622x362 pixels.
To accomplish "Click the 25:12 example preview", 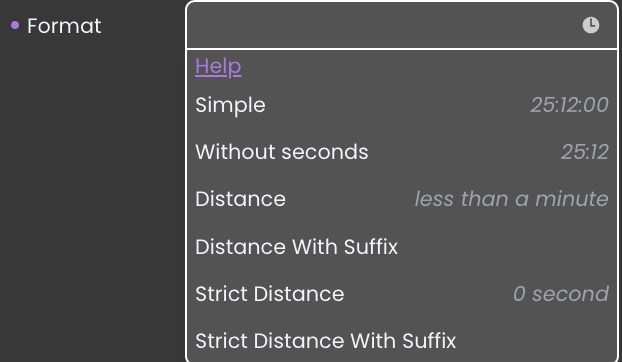I will click(x=585, y=152).
